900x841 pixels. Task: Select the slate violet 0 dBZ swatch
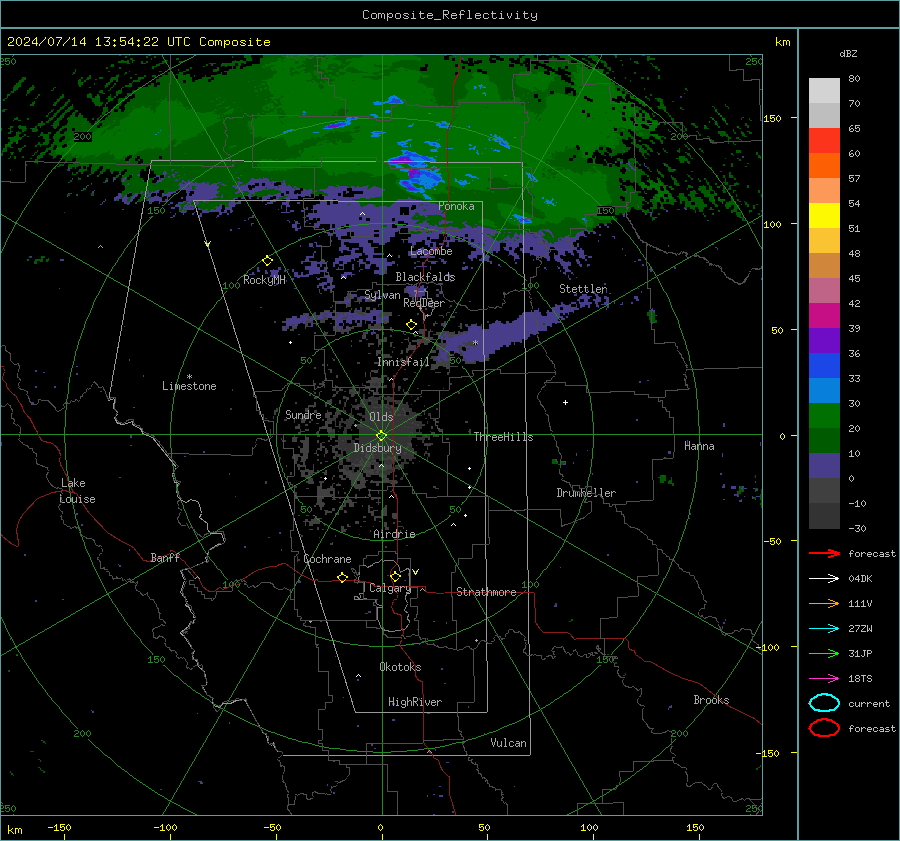point(824,466)
